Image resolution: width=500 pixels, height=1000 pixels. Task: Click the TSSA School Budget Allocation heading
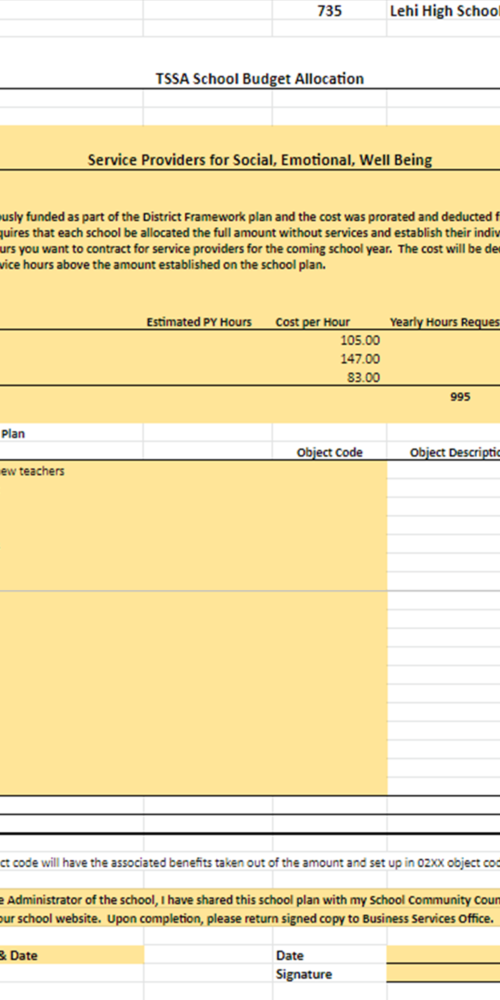coord(260,78)
